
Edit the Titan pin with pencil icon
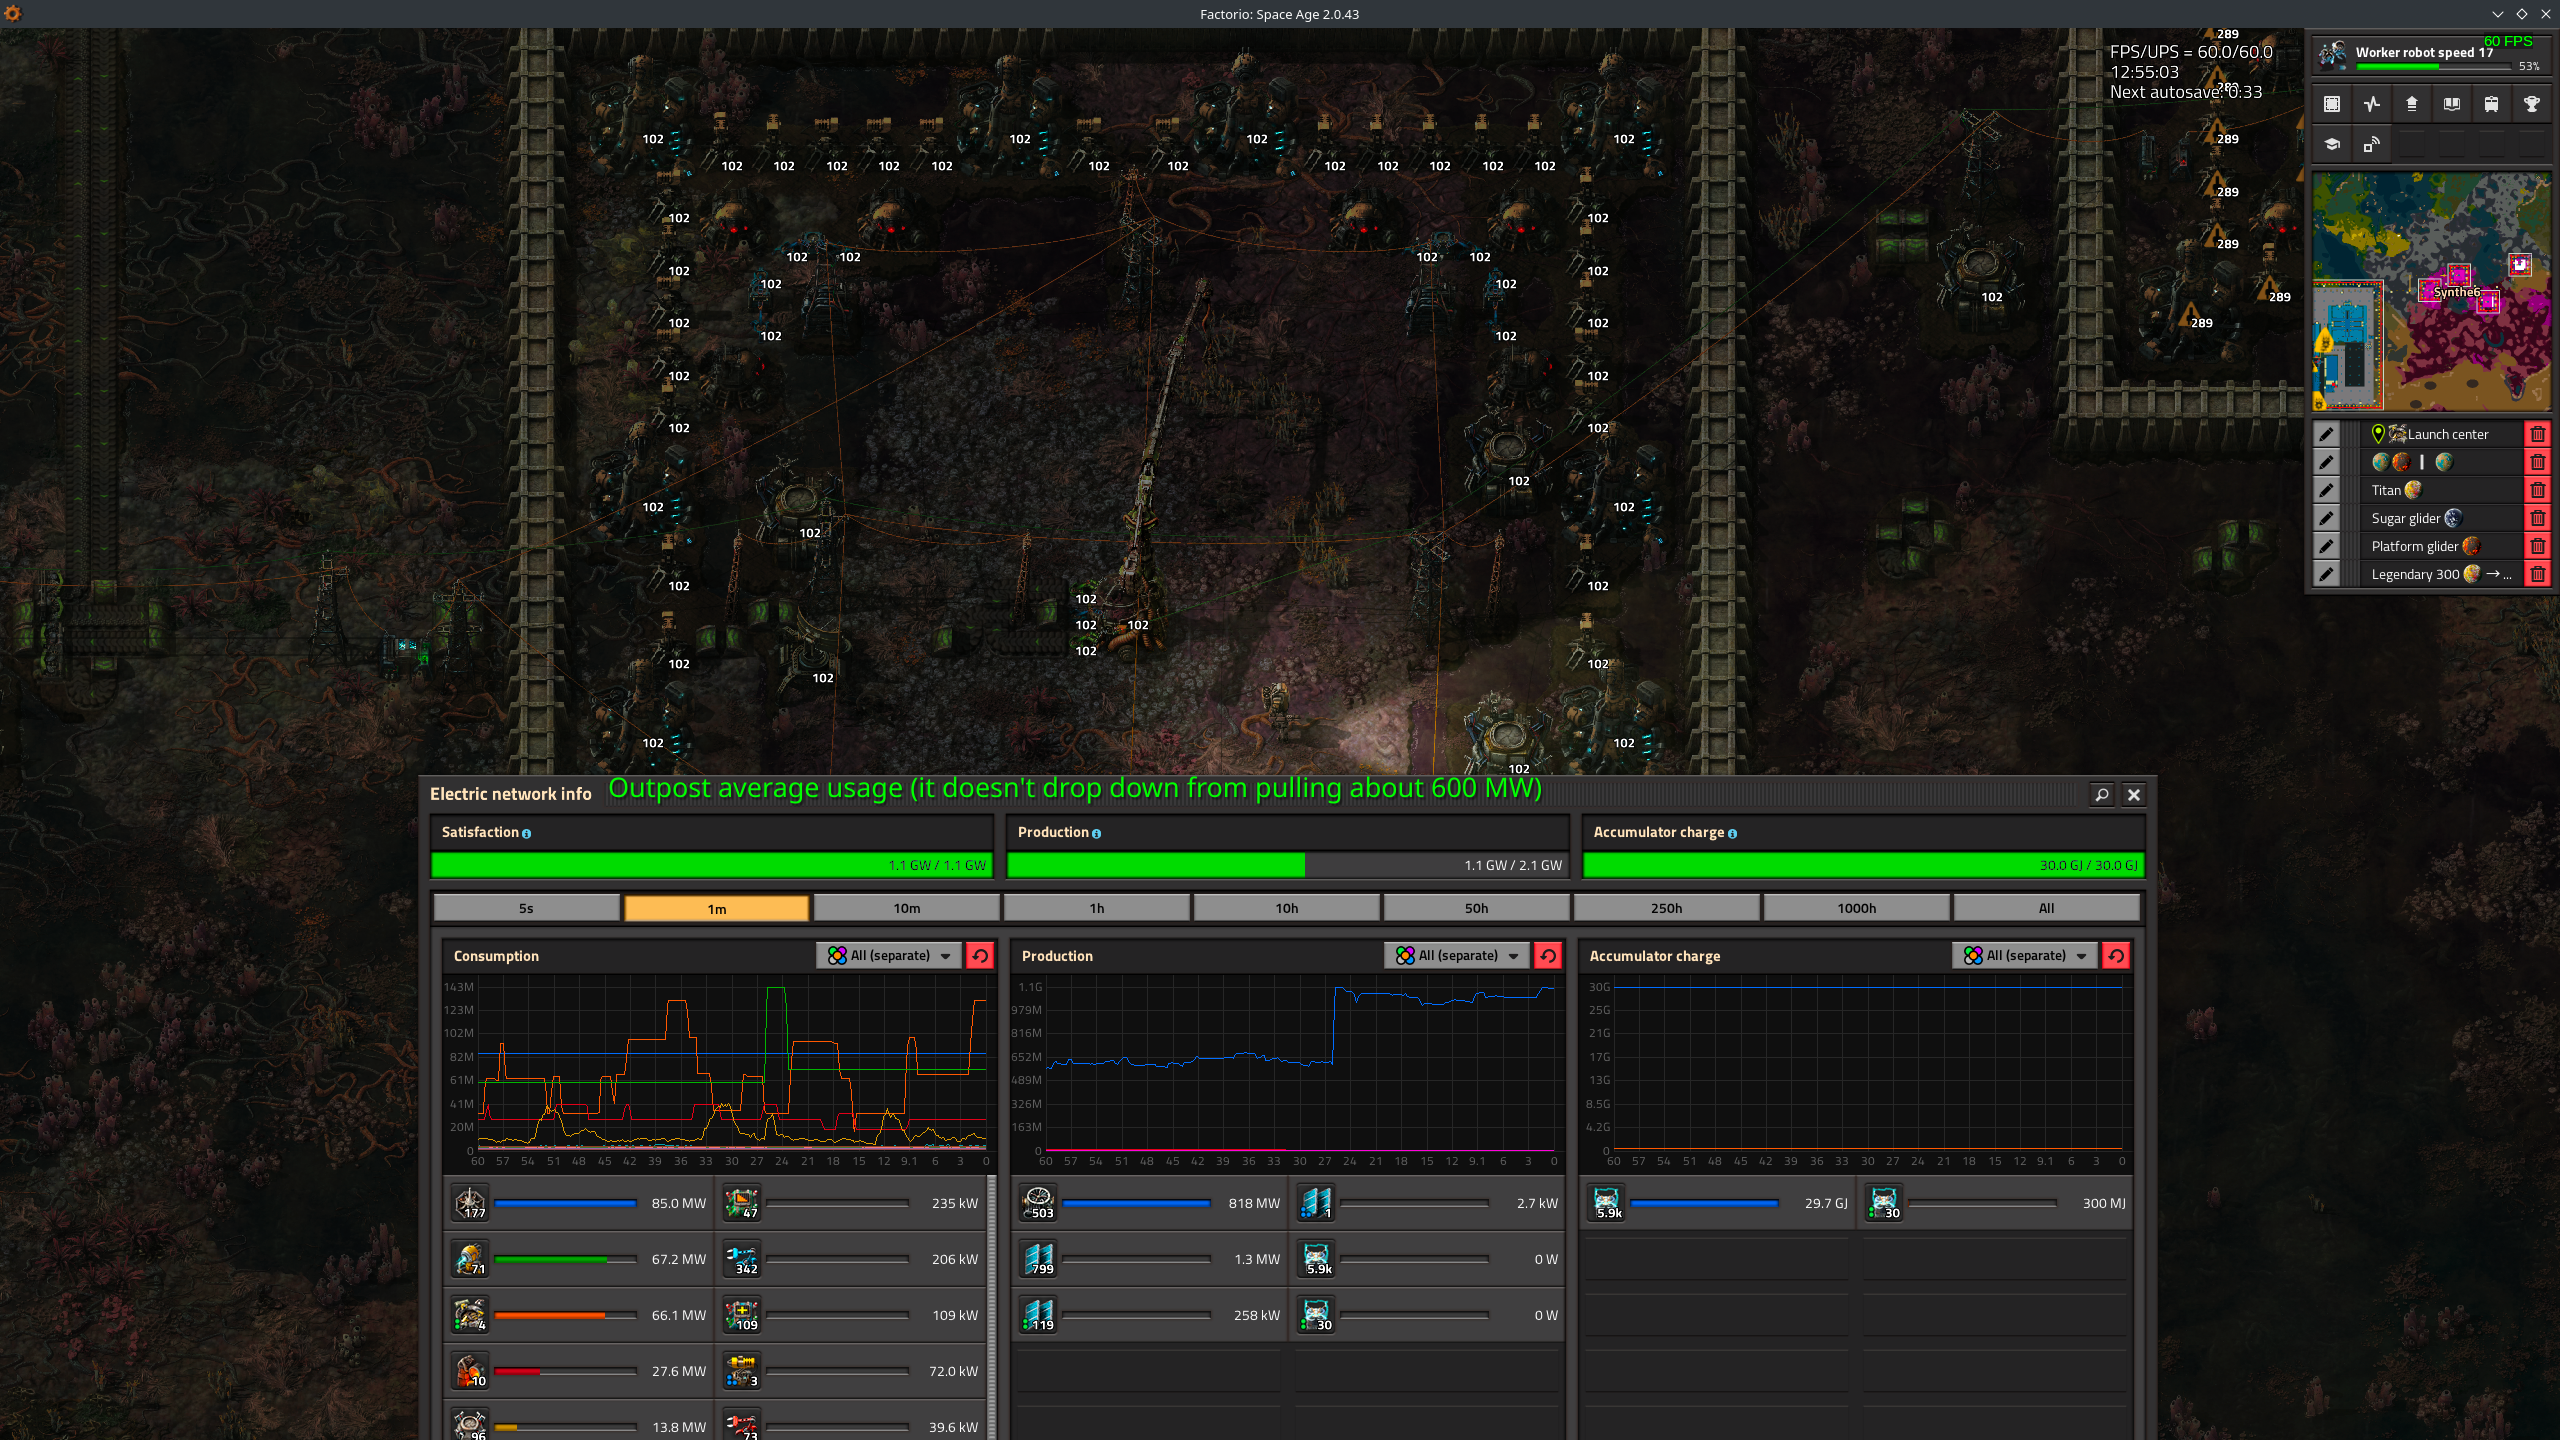[2326, 490]
